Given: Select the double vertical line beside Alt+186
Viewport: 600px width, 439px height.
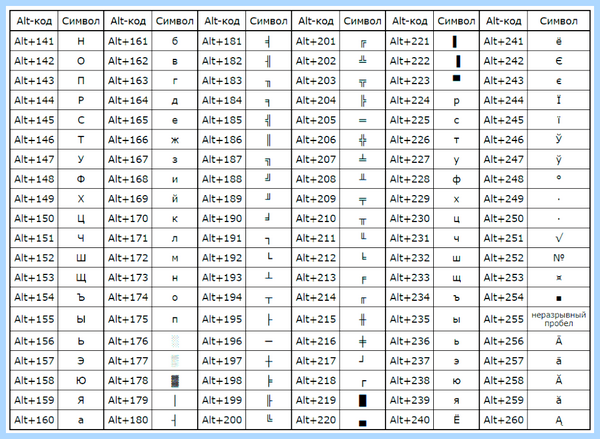Looking at the screenshot, I should click(269, 140).
